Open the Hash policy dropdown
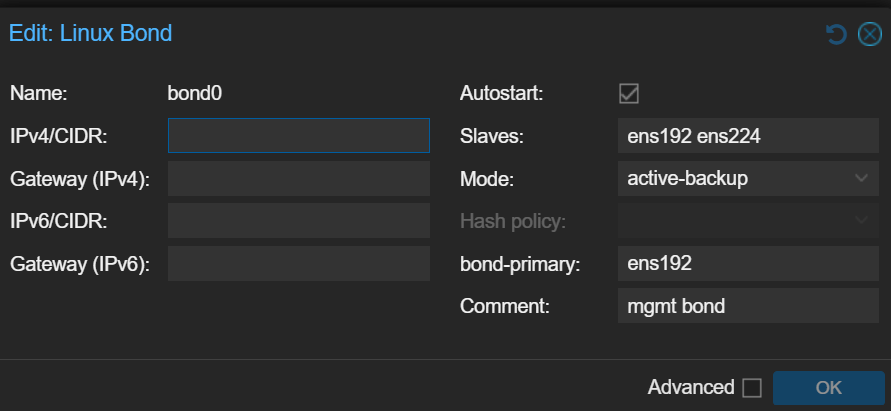Viewport: 891px width, 411px height. (748, 221)
